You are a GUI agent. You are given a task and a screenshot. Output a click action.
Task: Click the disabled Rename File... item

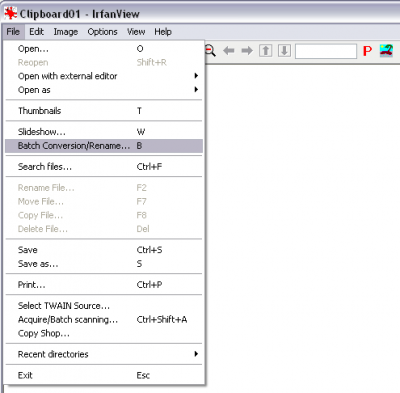pyautogui.click(x=104, y=188)
